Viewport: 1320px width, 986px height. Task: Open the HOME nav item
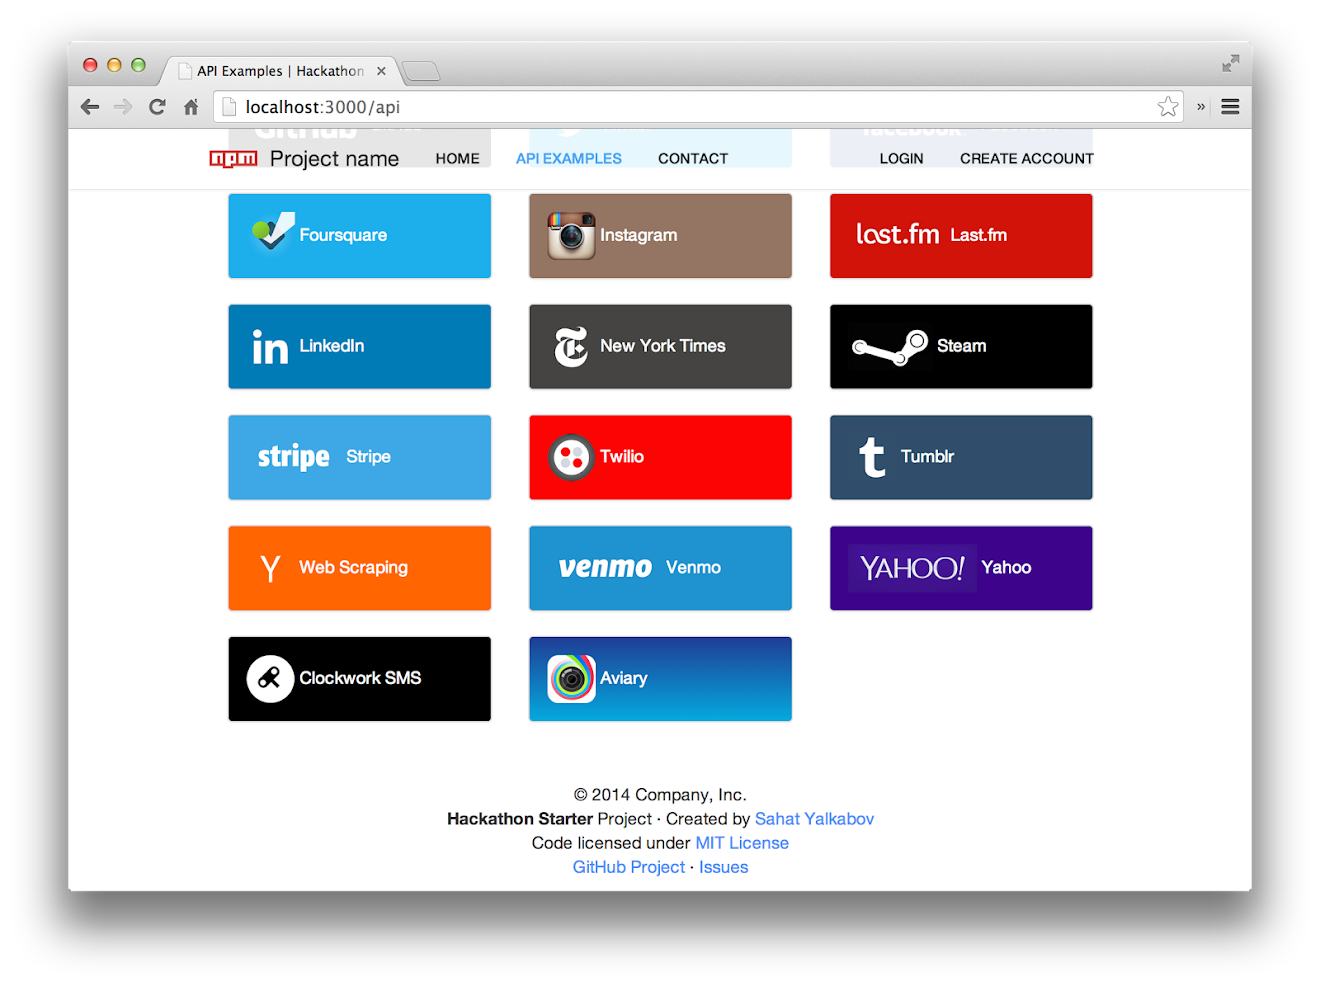coord(457,159)
